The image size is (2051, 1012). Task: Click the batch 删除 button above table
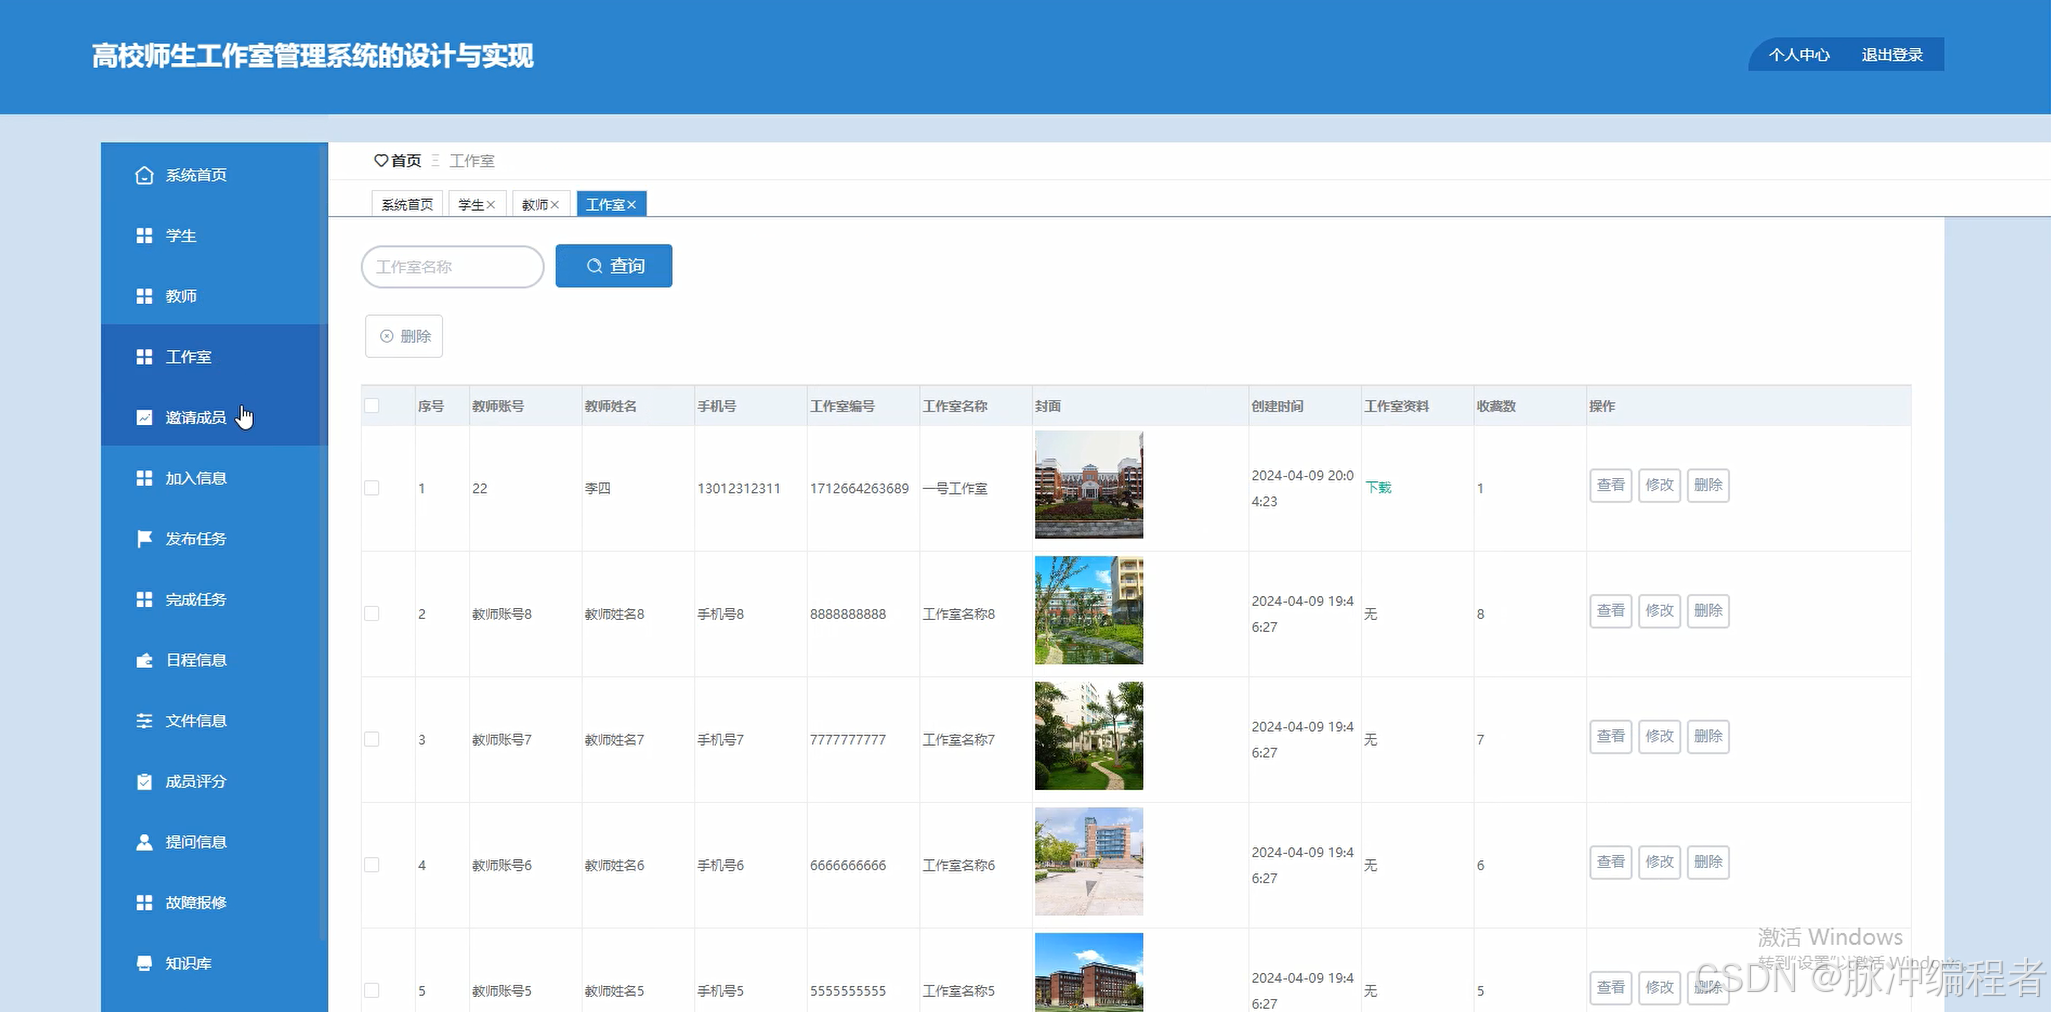(x=404, y=336)
